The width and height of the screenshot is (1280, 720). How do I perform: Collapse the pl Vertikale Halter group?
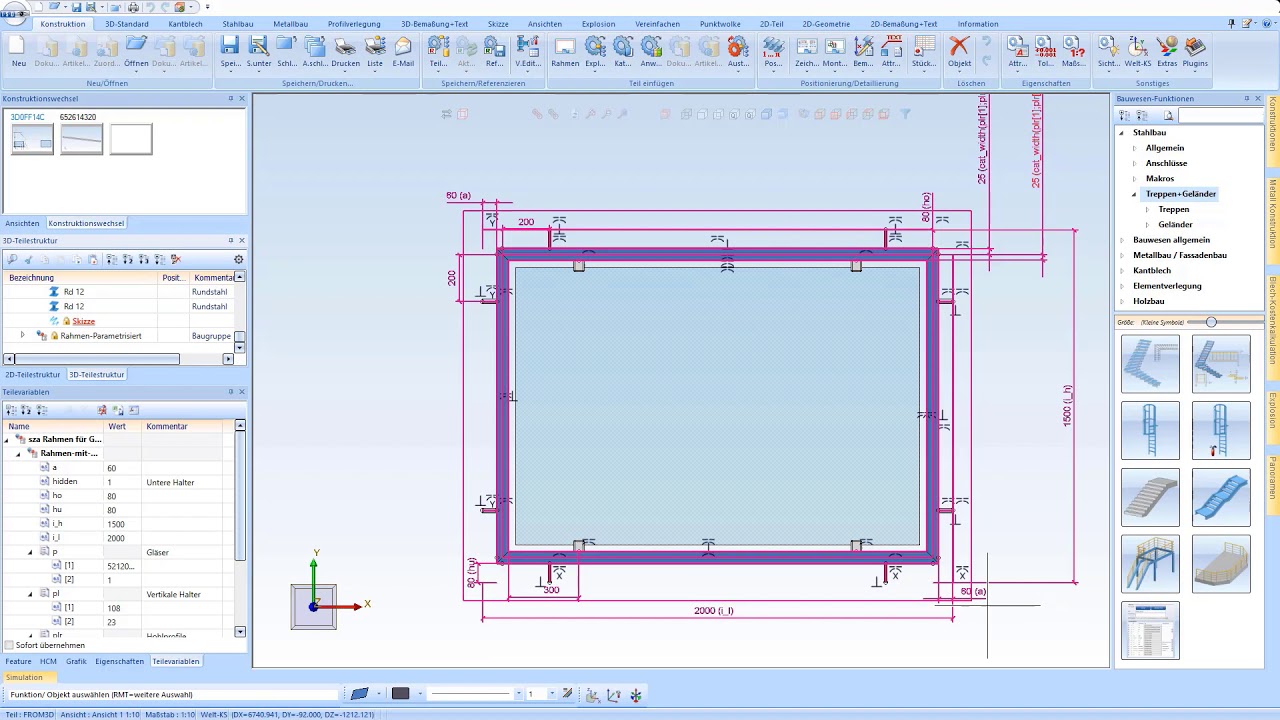click(30, 594)
